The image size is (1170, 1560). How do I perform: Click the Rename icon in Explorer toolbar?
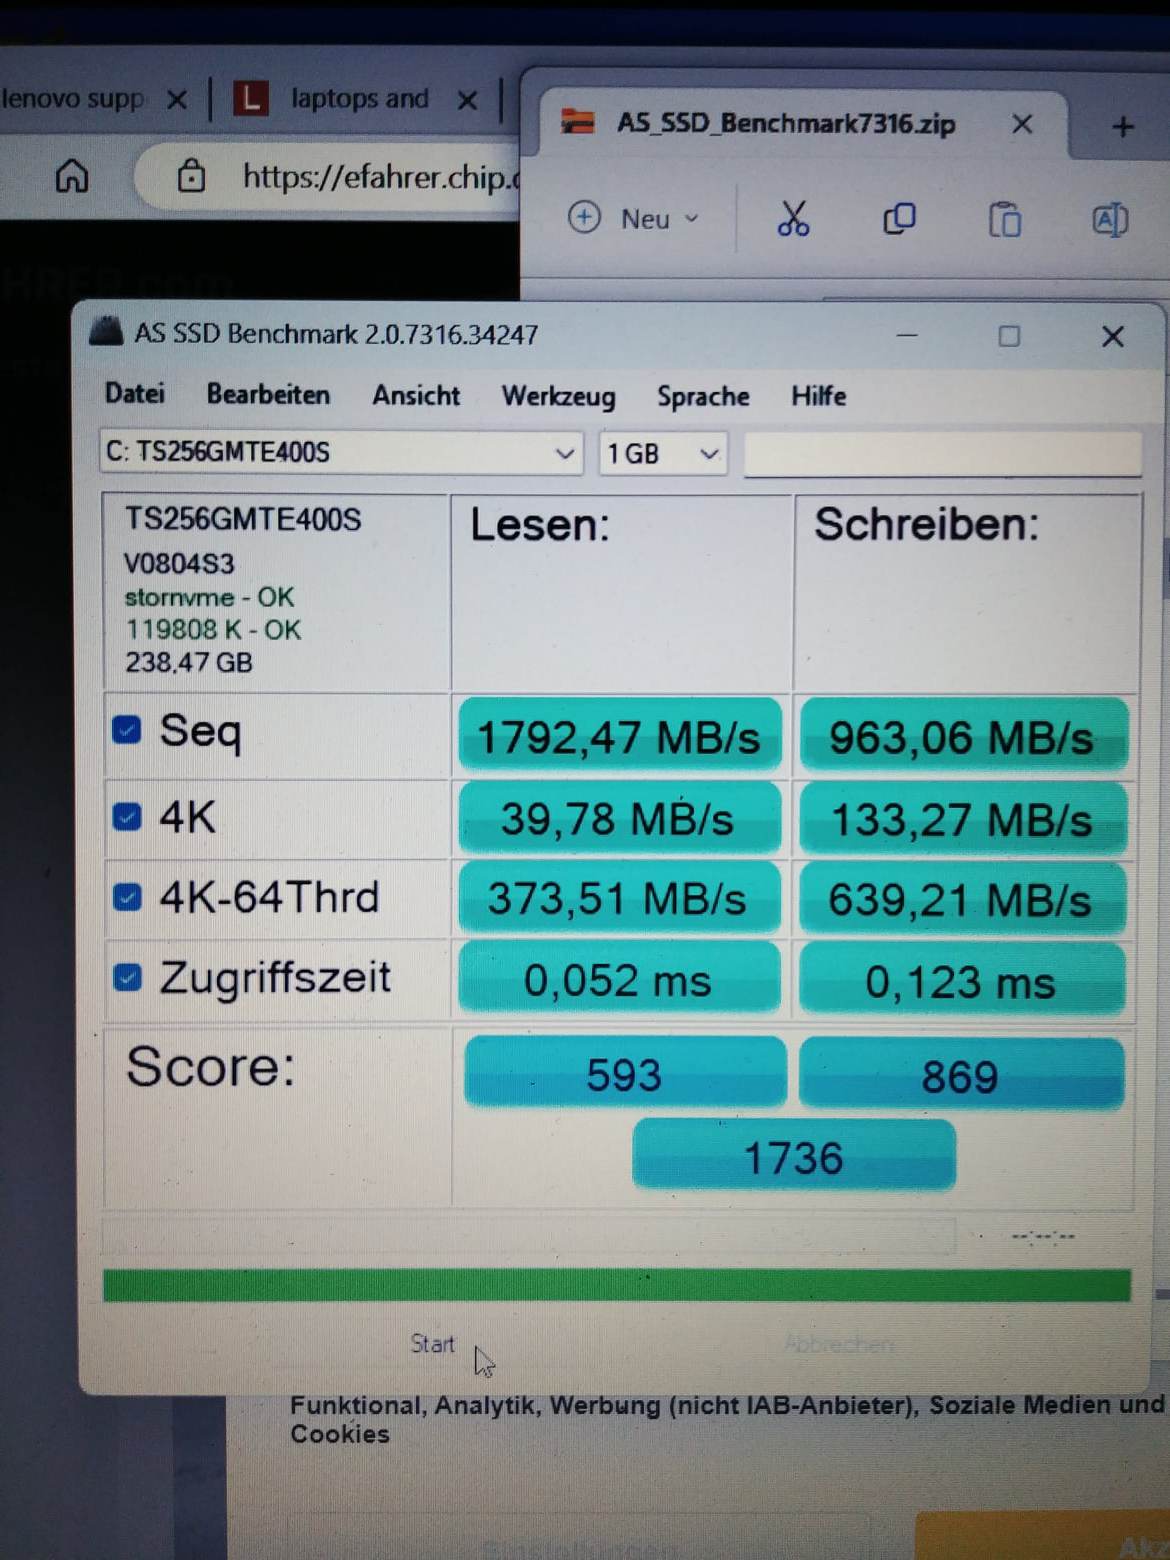point(1110,219)
